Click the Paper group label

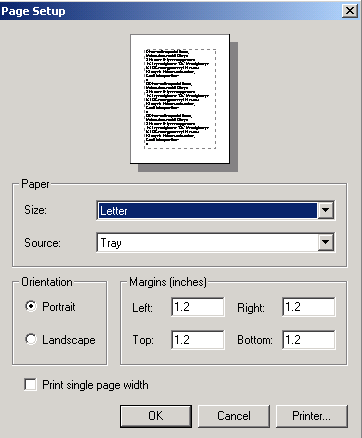[x=35, y=184]
